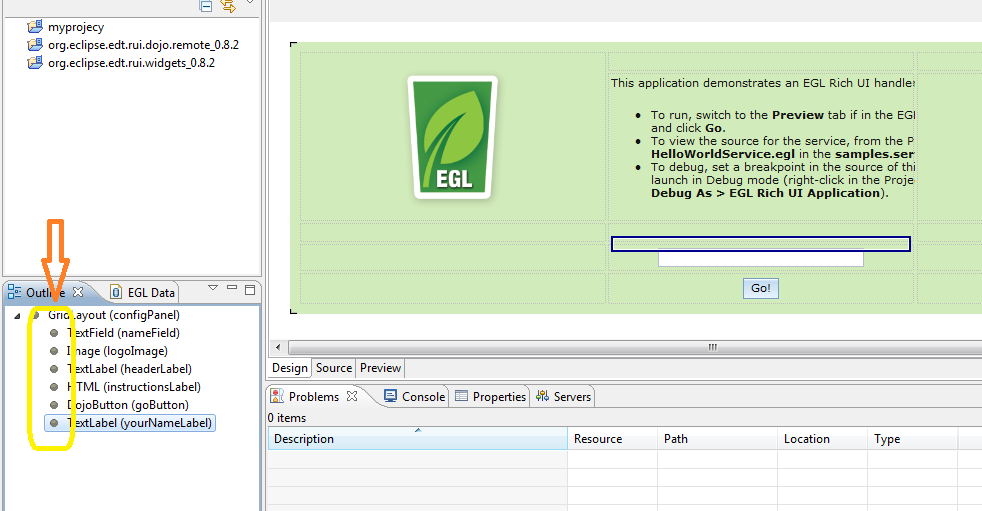Select the highlighted yourNameLabel box in the designer
This screenshot has width=982, height=511.
tap(761, 244)
